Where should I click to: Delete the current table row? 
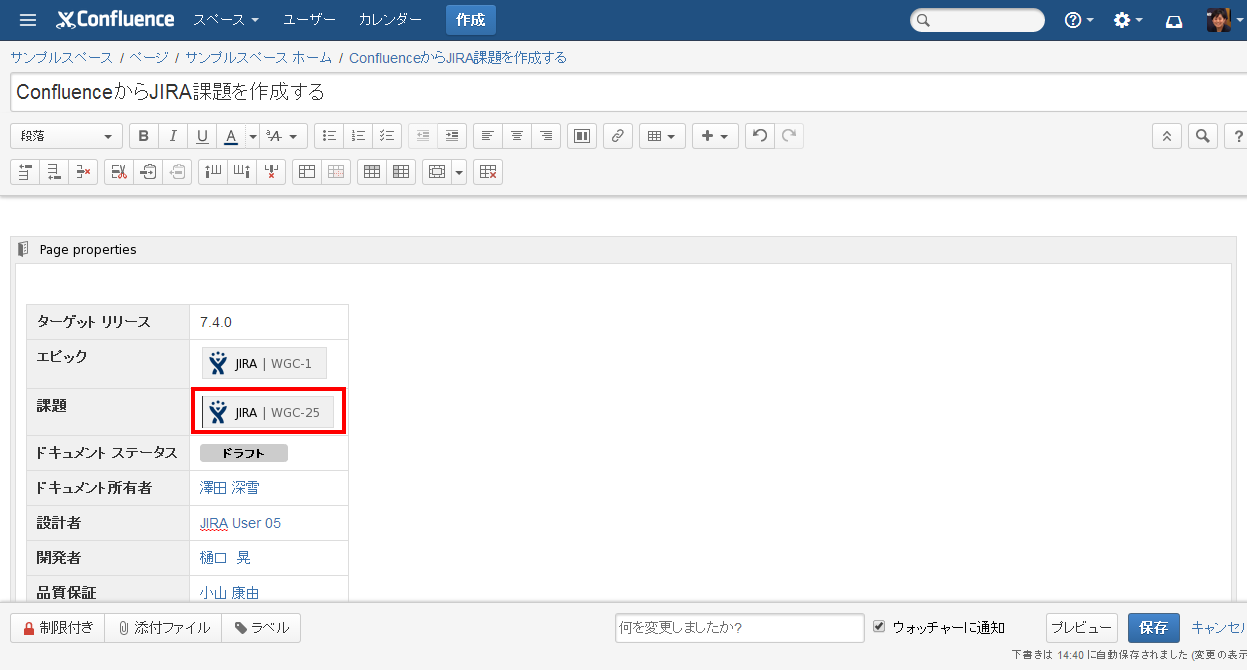(x=83, y=172)
